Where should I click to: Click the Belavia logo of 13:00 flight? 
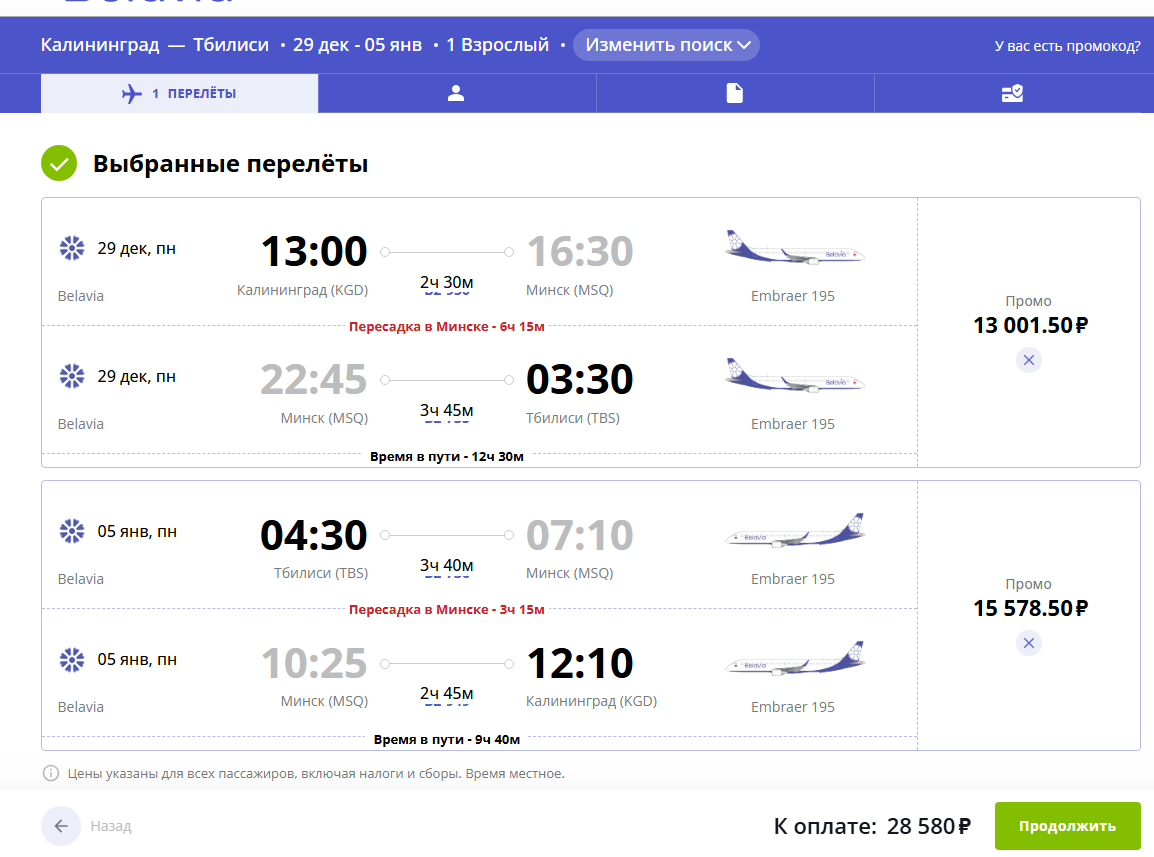[x=71, y=248]
